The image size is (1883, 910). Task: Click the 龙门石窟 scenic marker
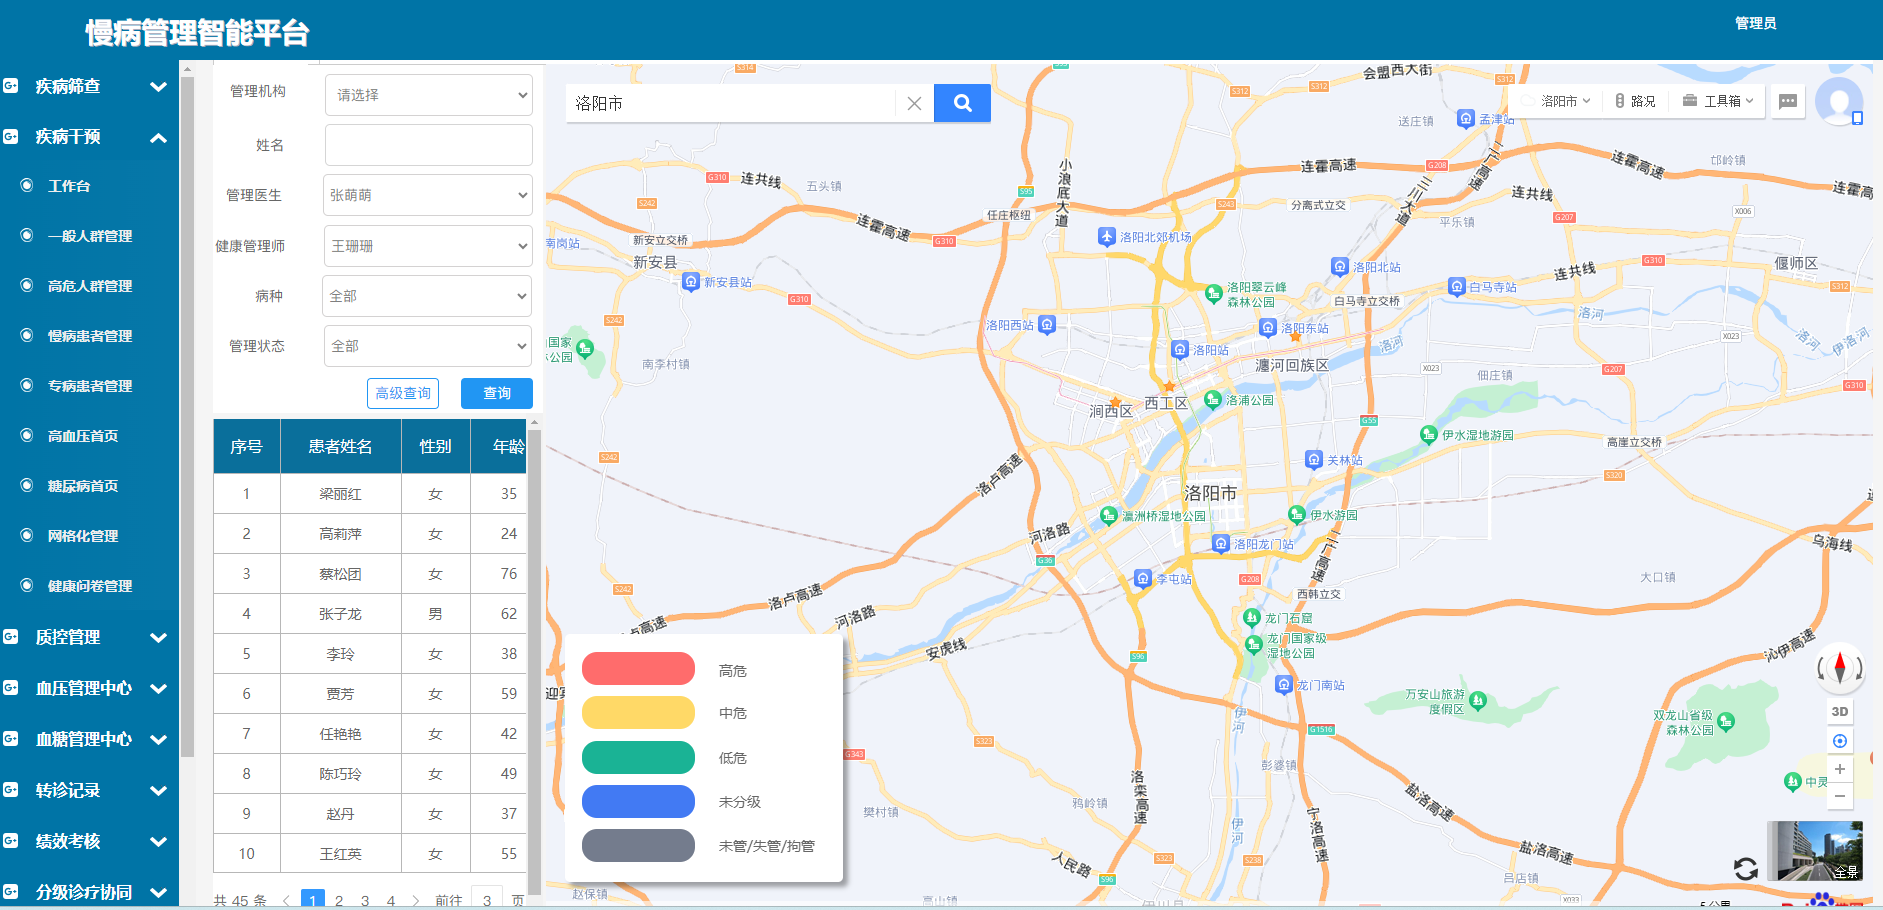pyautogui.click(x=1252, y=618)
